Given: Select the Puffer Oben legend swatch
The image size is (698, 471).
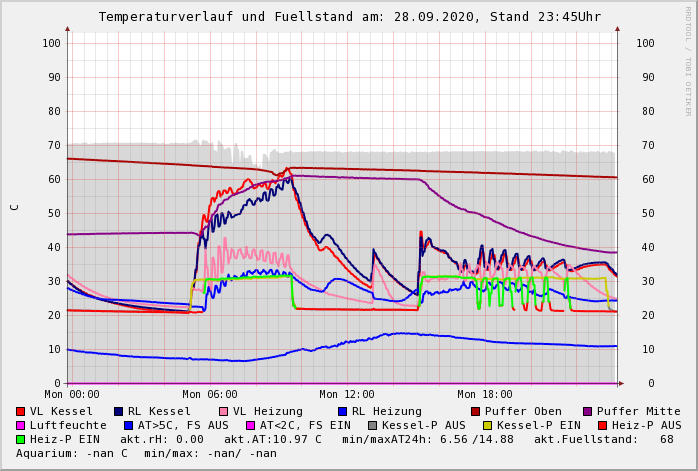Looking at the screenshot, I should point(476,411).
